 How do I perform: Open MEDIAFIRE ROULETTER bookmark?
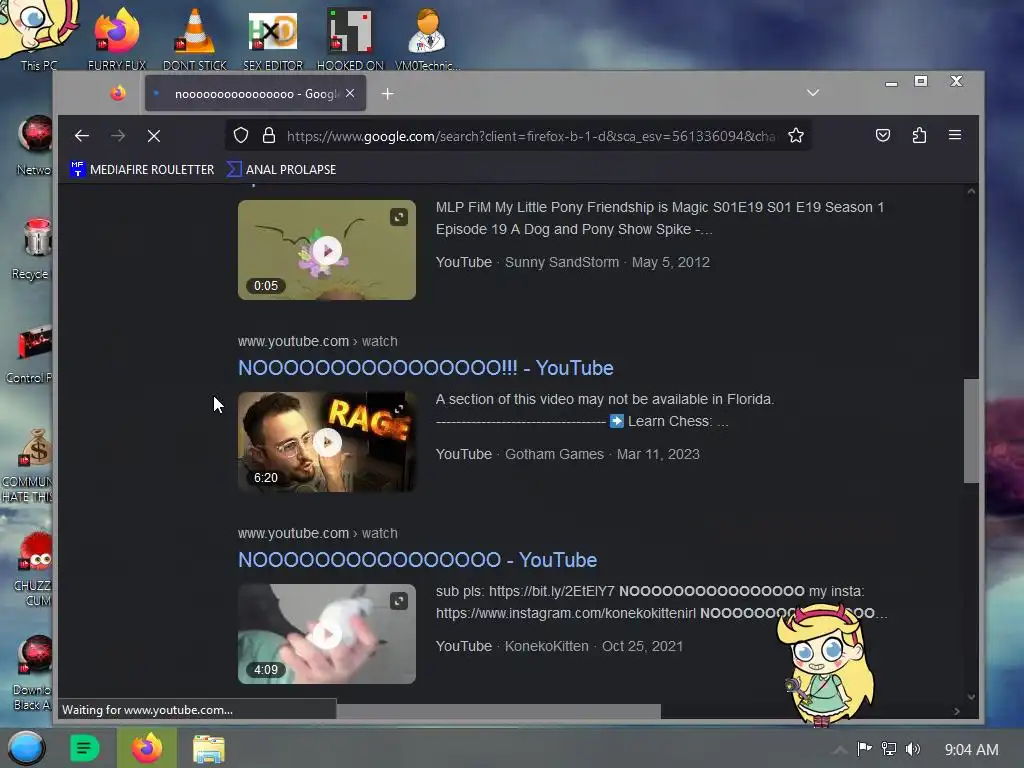[142, 169]
